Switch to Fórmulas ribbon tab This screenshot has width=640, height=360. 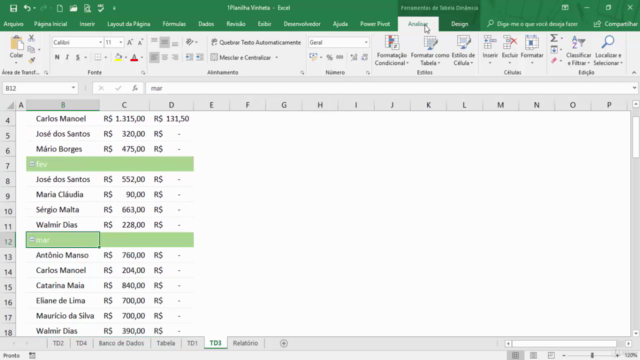tap(174, 24)
